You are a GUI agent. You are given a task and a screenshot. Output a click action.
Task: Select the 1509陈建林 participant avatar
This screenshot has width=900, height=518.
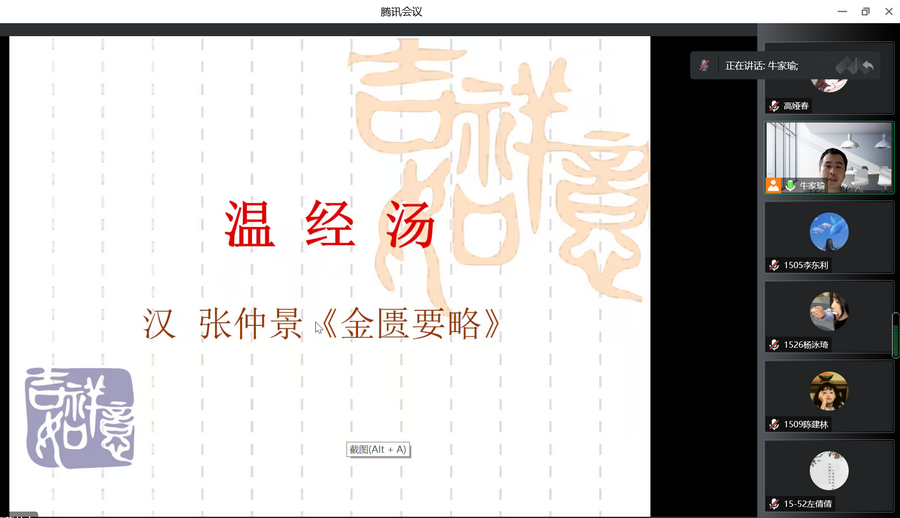click(x=829, y=391)
